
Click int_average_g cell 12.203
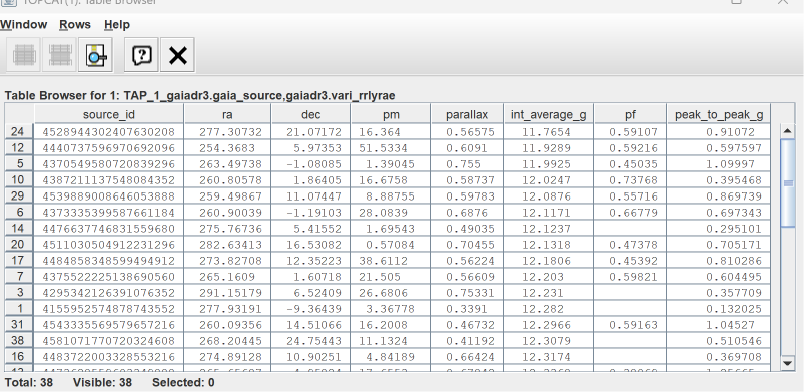pos(549,277)
